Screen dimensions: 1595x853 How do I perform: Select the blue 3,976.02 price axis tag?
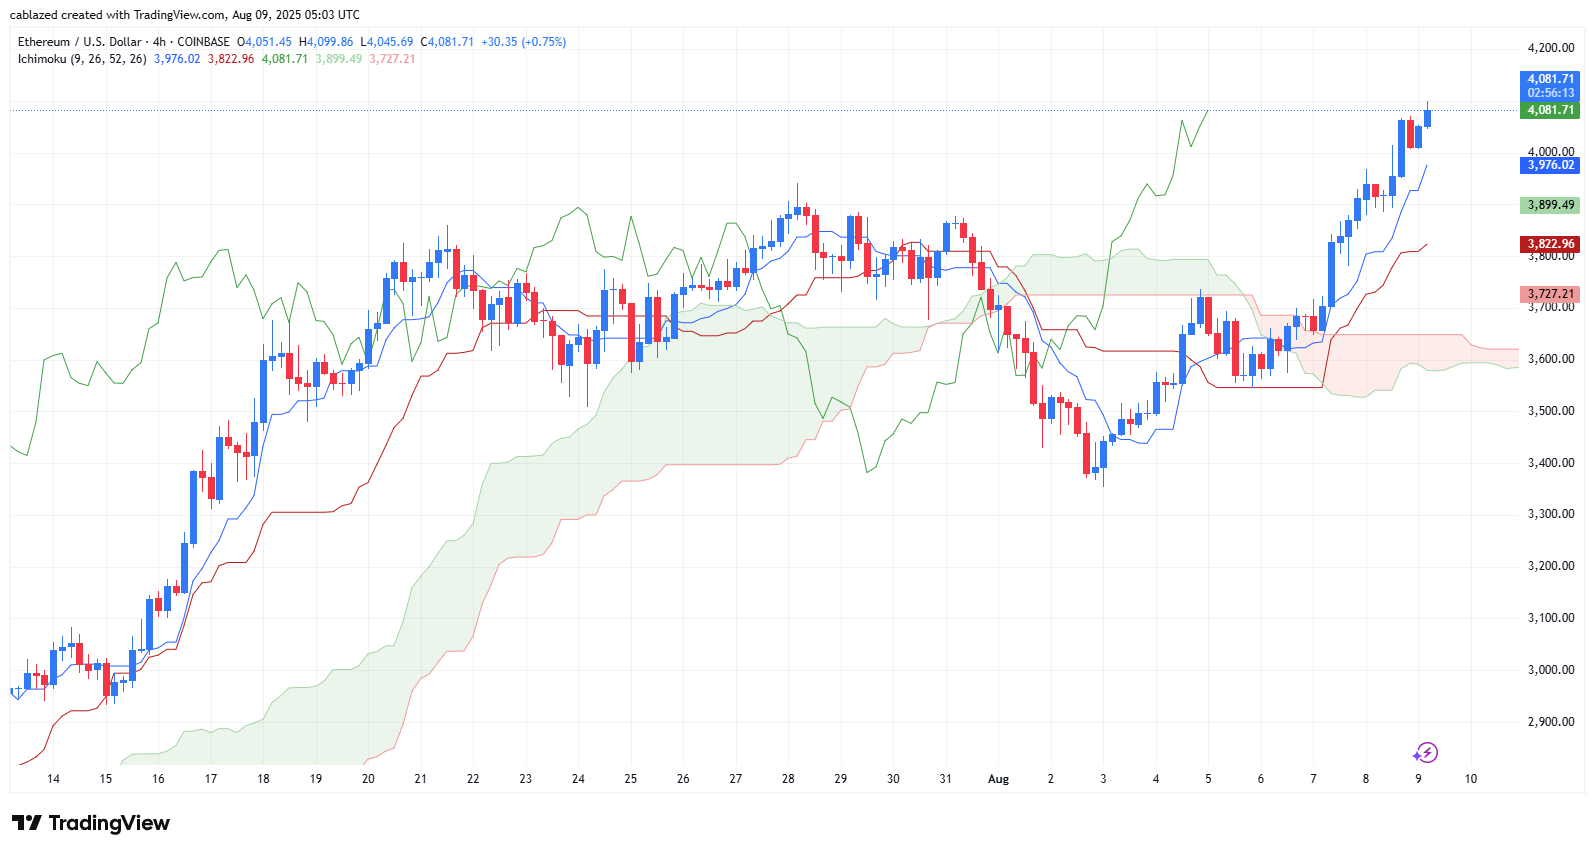[1550, 165]
